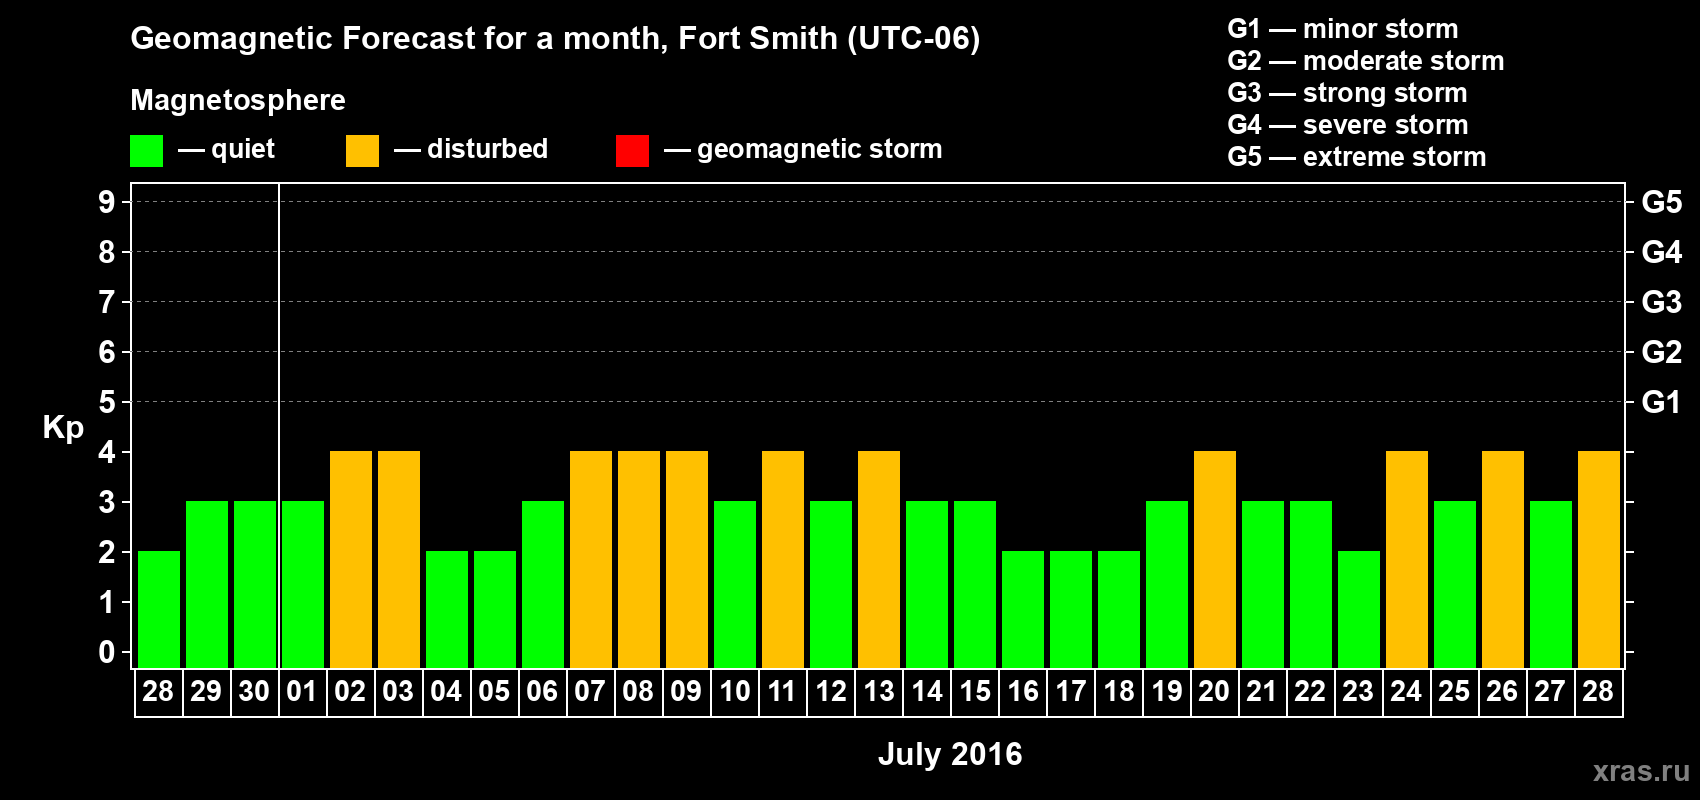
Task: Click the green bar for June 28
Action: [x=159, y=610]
